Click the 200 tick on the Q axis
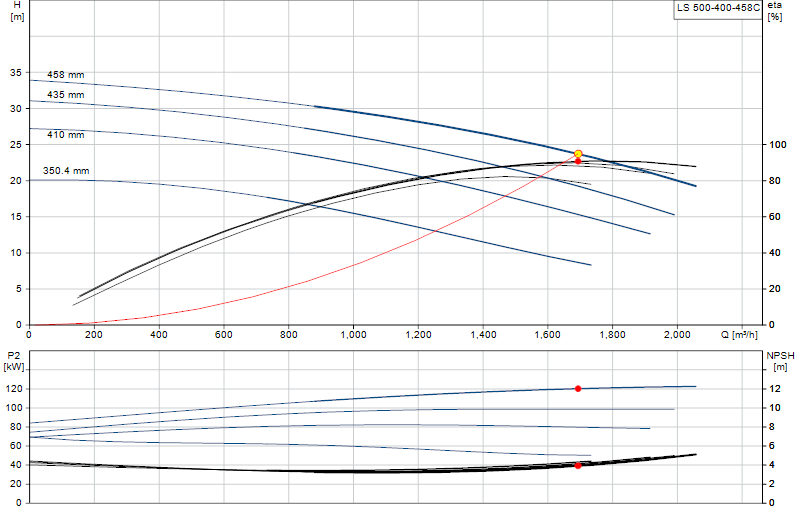The width and height of the screenshot is (800, 520). pyautogui.click(x=94, y=335)
